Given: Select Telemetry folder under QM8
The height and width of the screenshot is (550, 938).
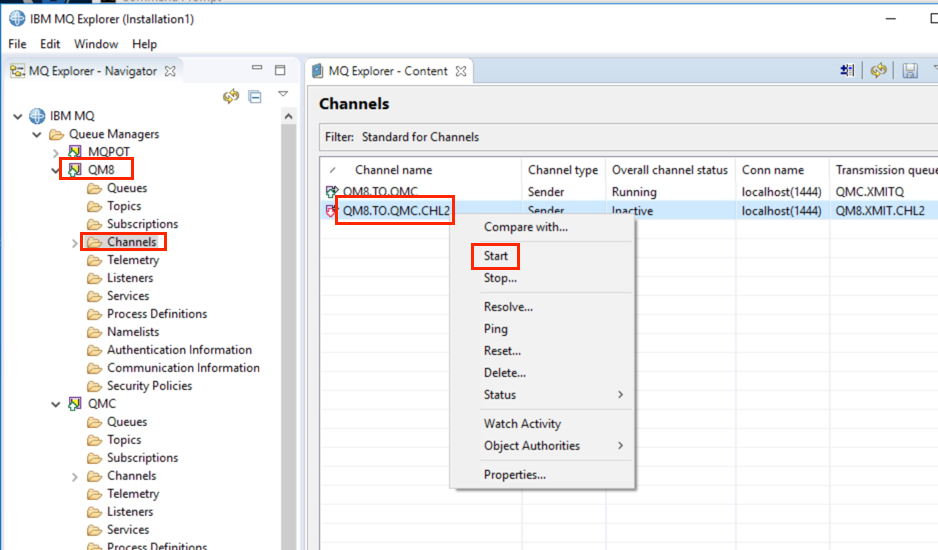Looking at the screenshot, I should 133,260.
